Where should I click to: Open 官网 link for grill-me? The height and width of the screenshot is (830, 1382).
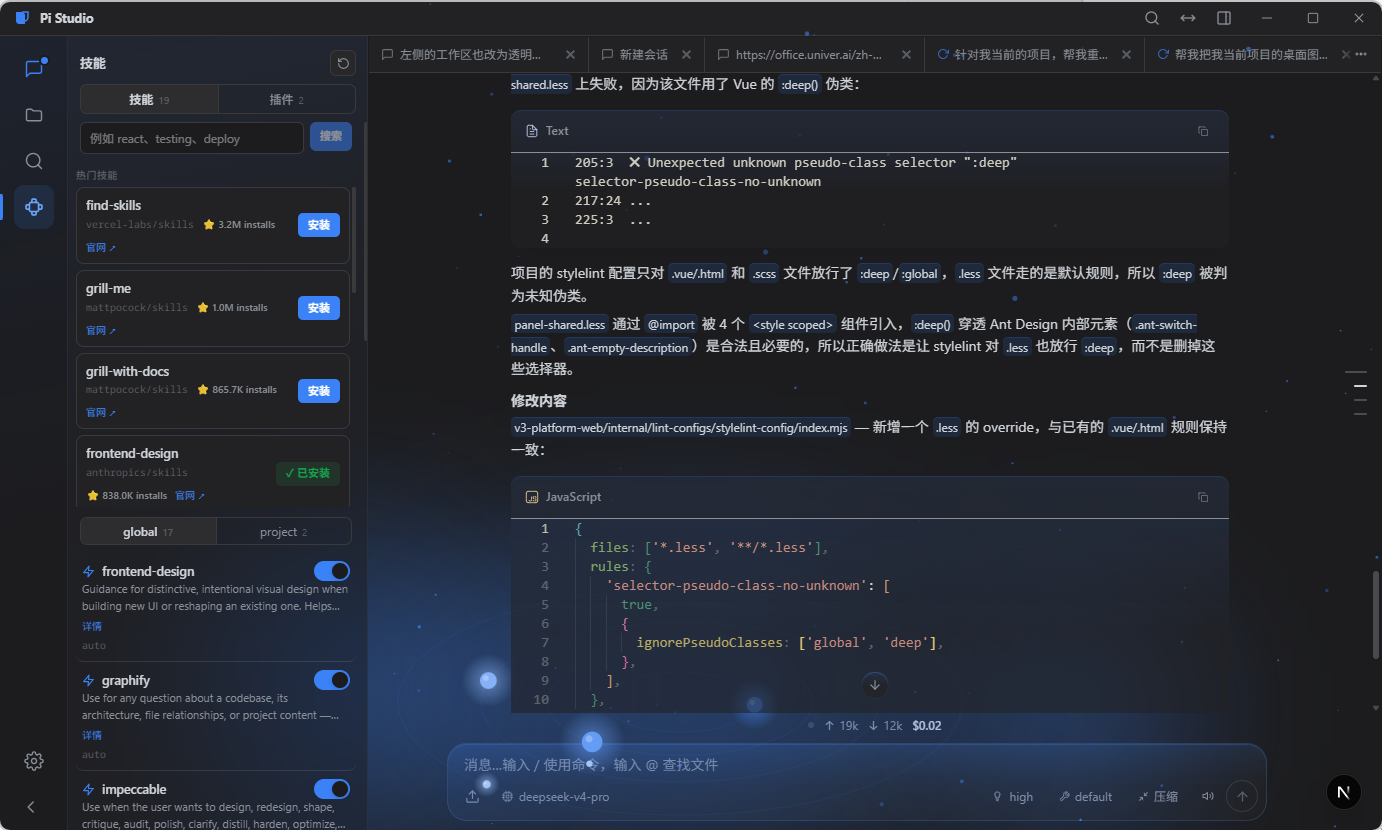pyautogui.click(x=101, y=330)
